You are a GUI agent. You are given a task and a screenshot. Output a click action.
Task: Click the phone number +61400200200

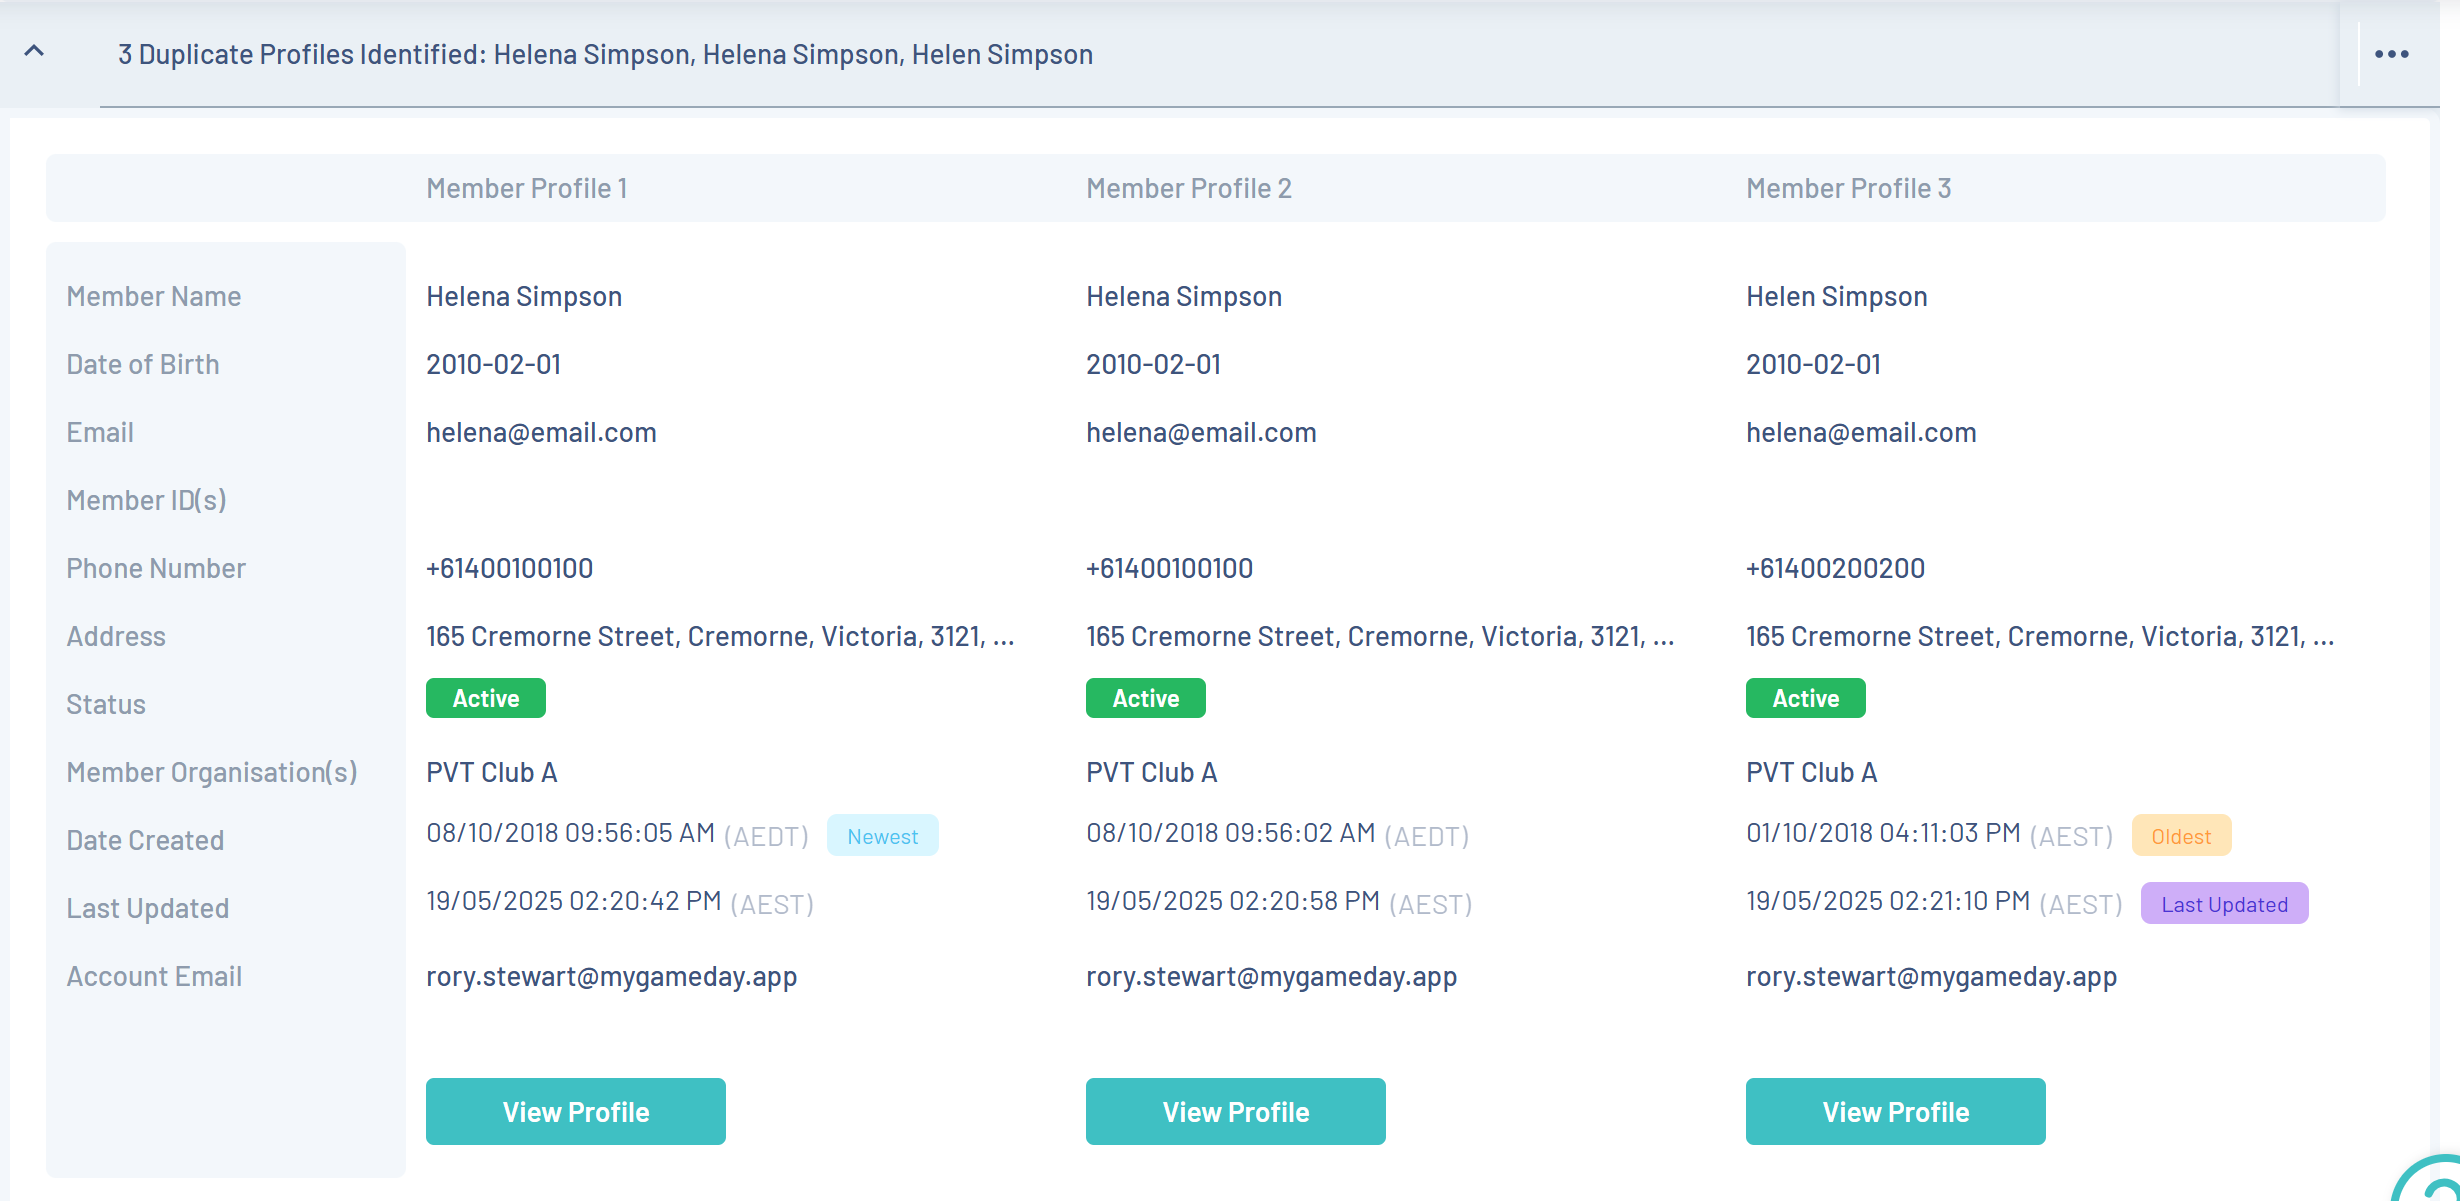pos(1835,568)
